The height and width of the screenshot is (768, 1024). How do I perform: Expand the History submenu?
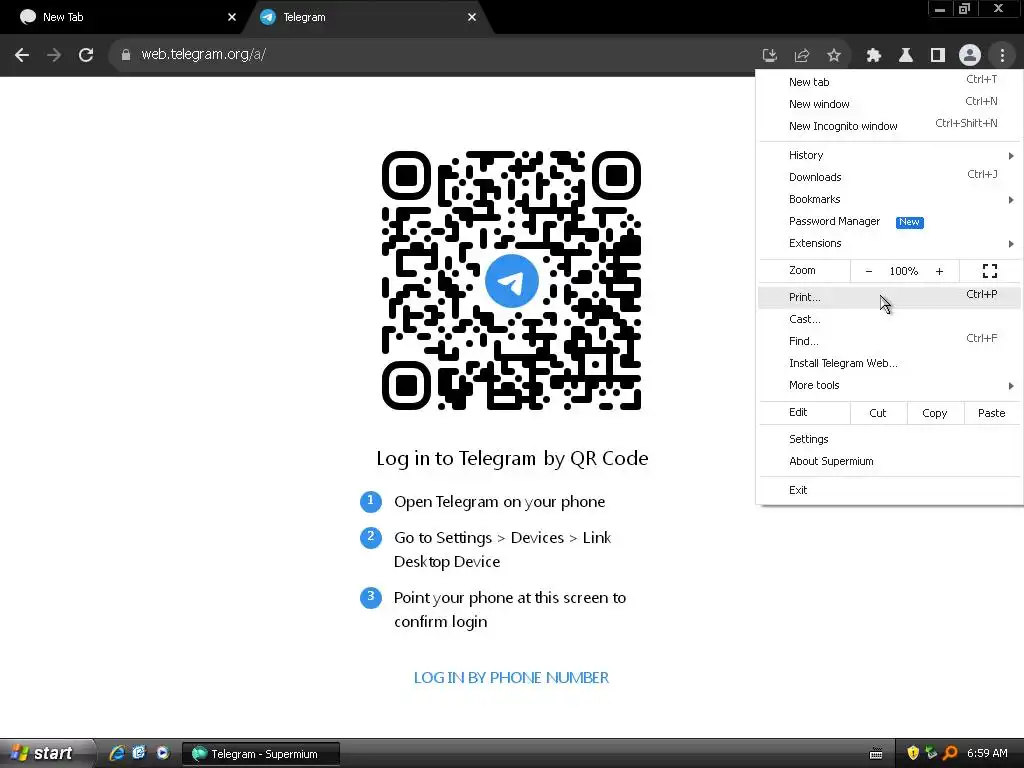(x=889, y=155)
